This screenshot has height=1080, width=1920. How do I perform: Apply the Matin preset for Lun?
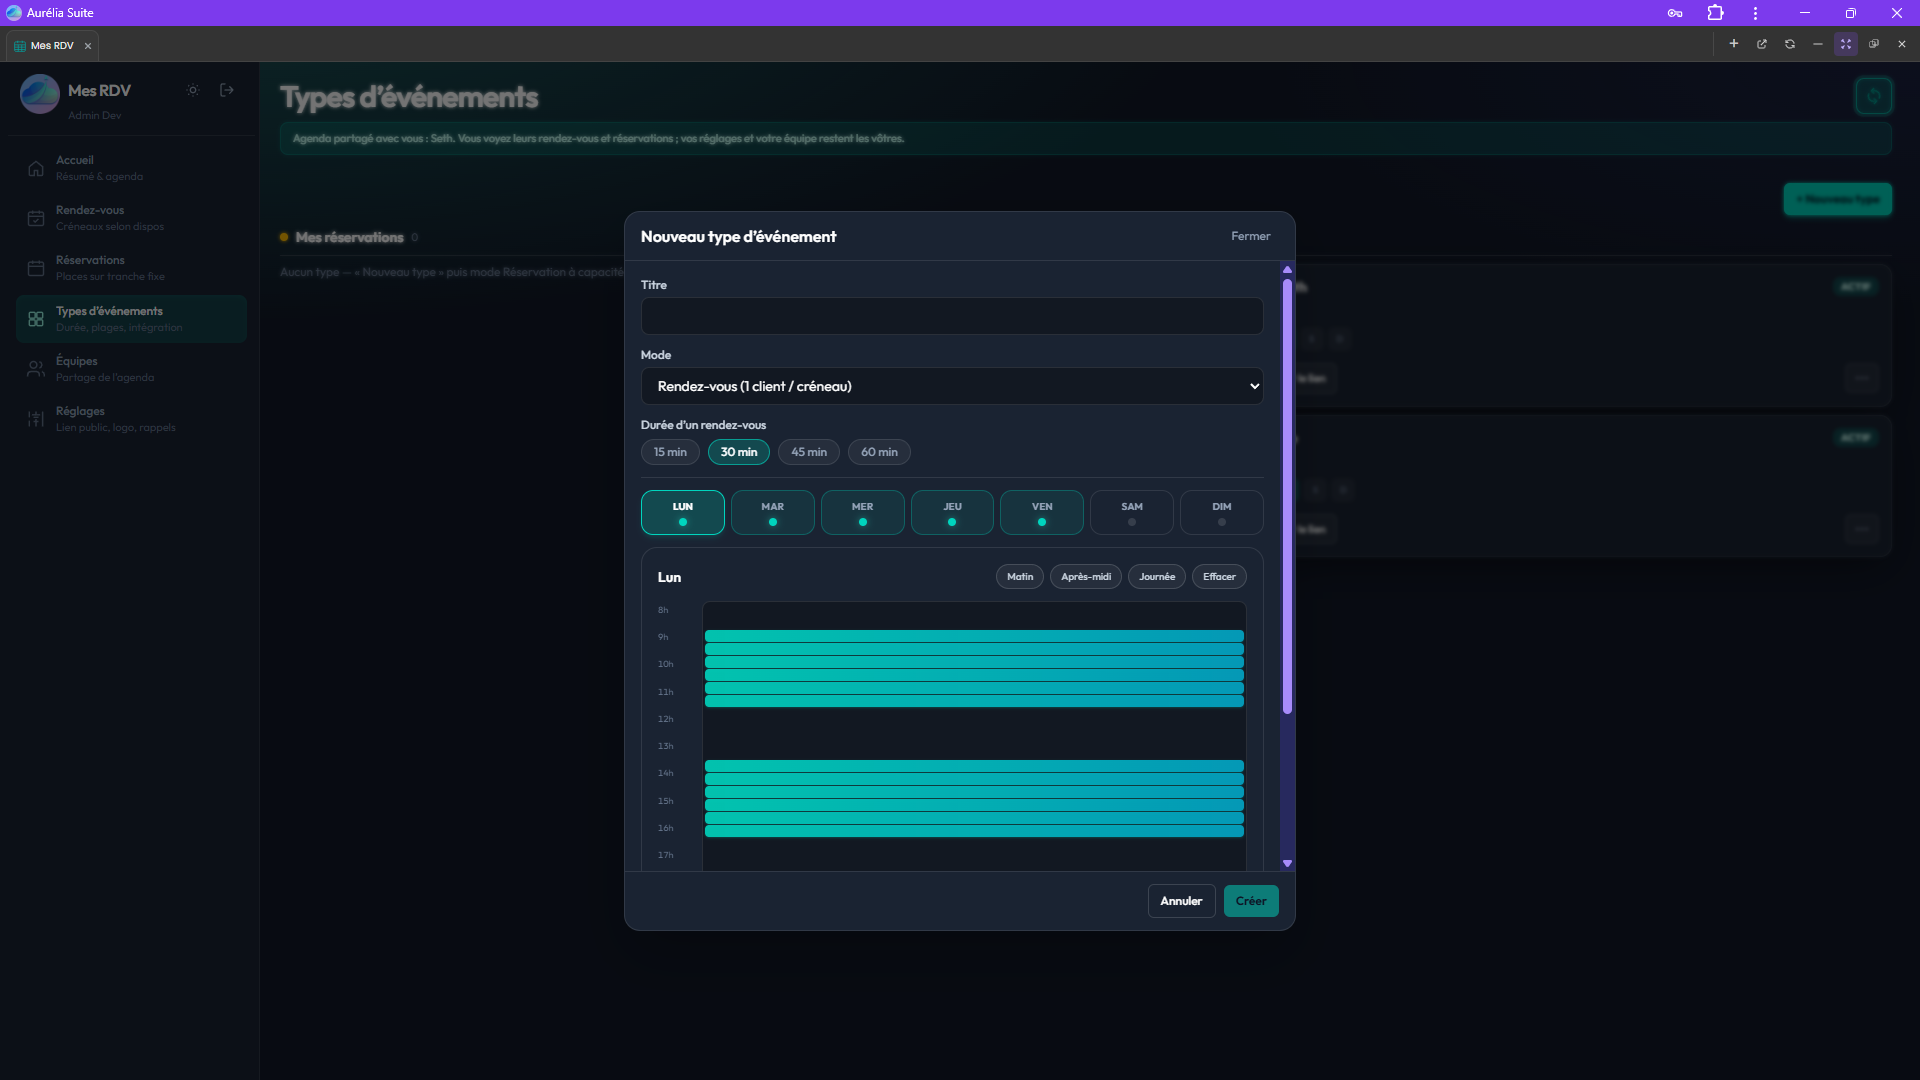click(1020, 577)
